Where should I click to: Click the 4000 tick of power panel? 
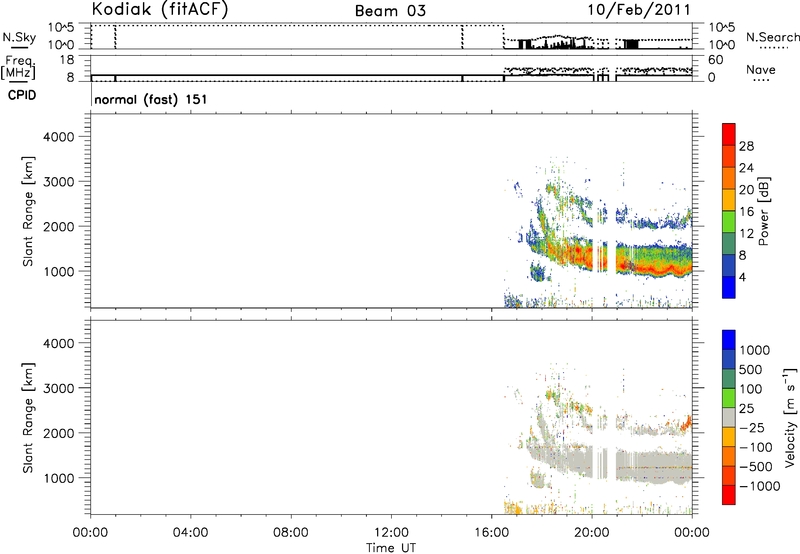pos(59,137)
